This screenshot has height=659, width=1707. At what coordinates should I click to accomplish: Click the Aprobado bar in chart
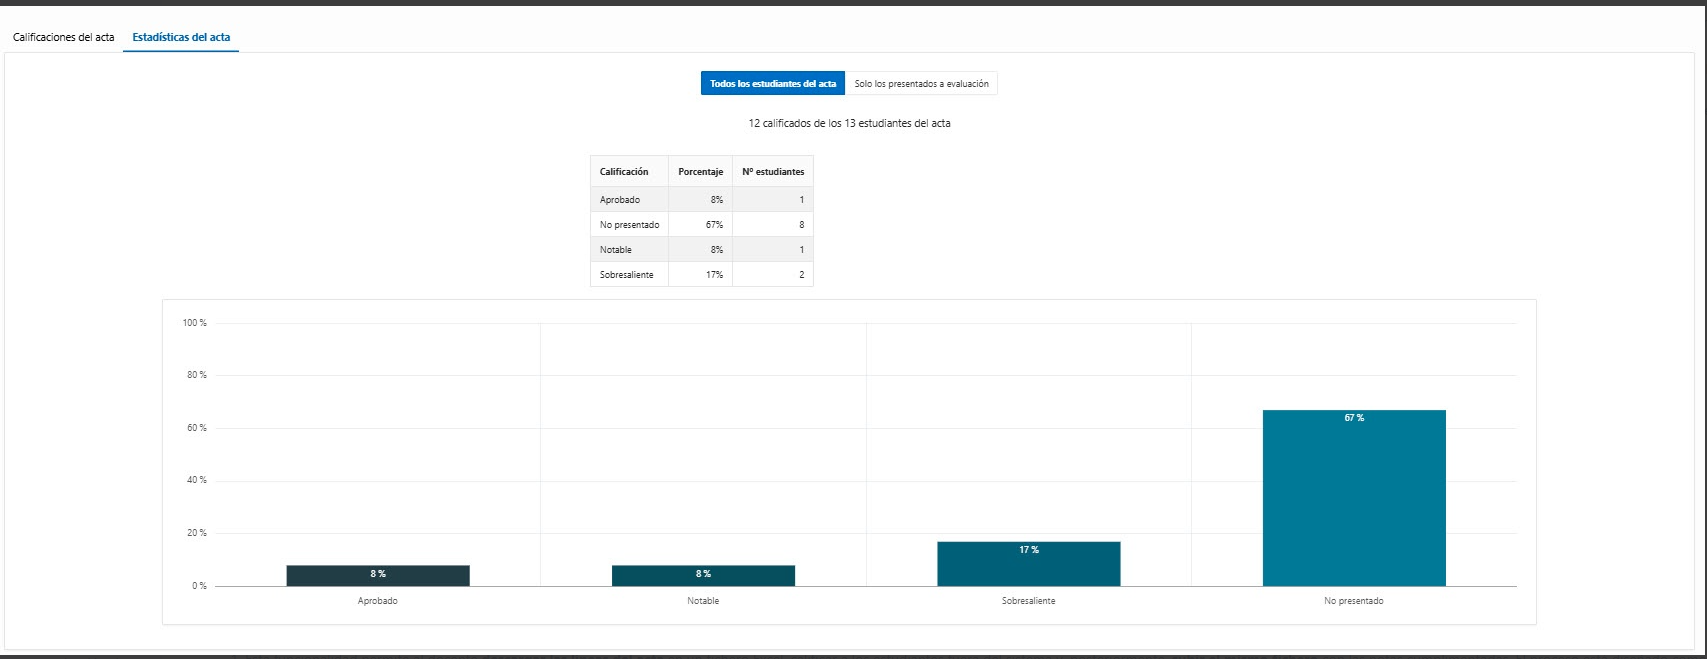(x=378, y=576)
